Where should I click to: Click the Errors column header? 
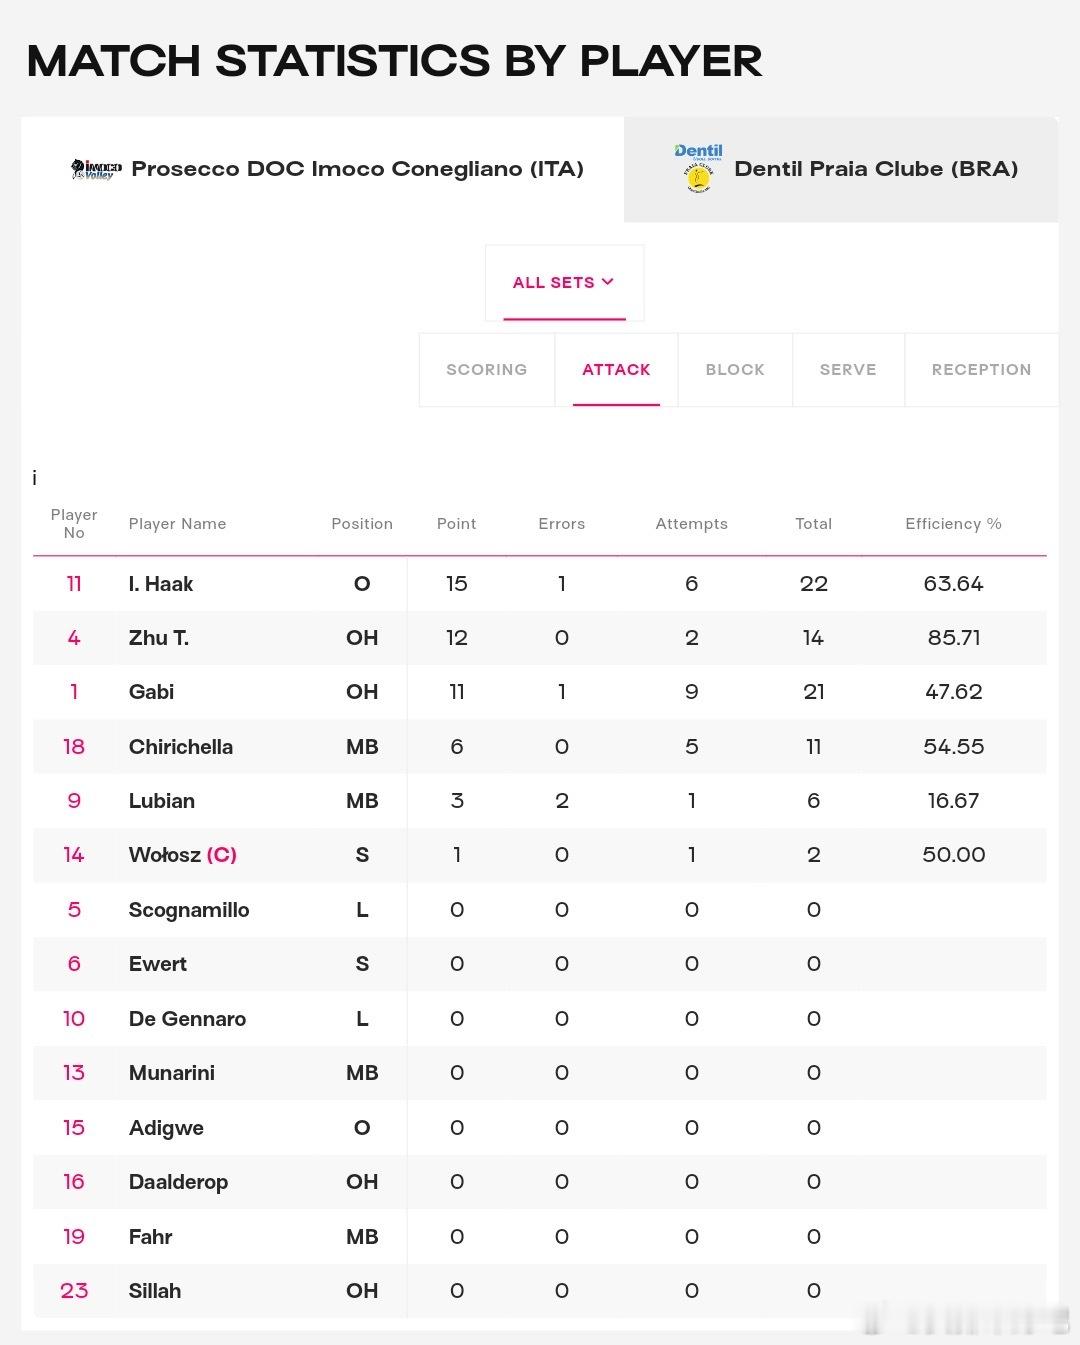(561, 524)
